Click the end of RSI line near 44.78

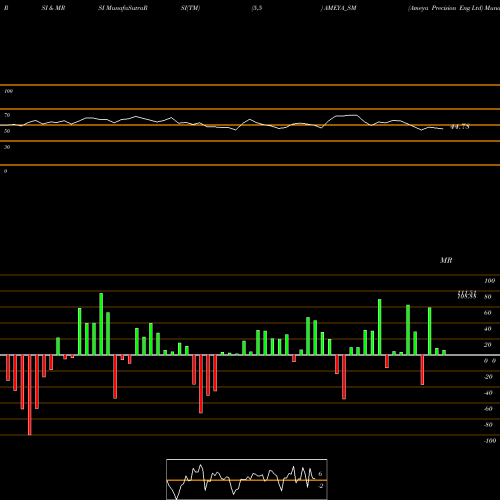(443, 129)
